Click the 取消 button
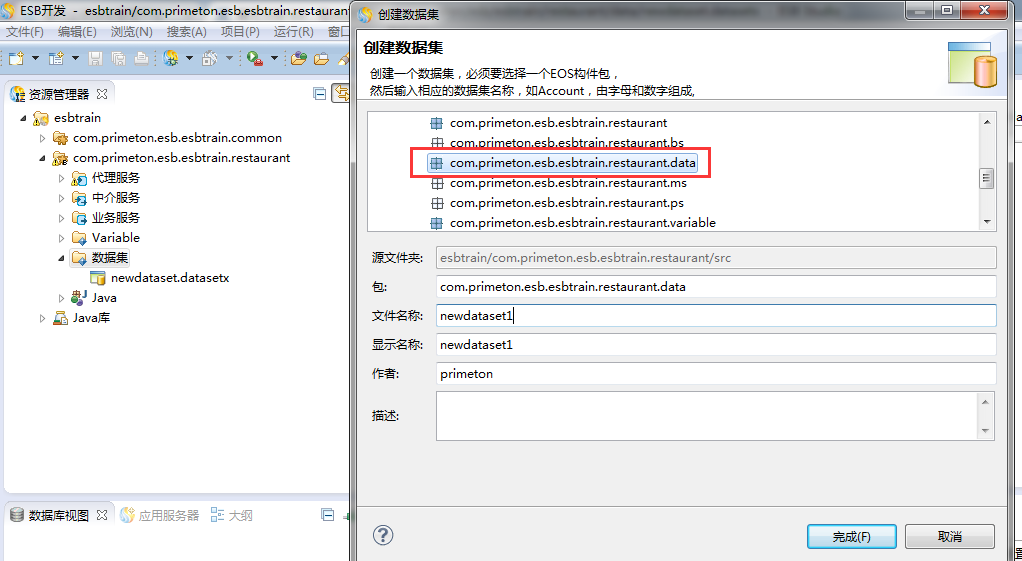 point(950,536)
